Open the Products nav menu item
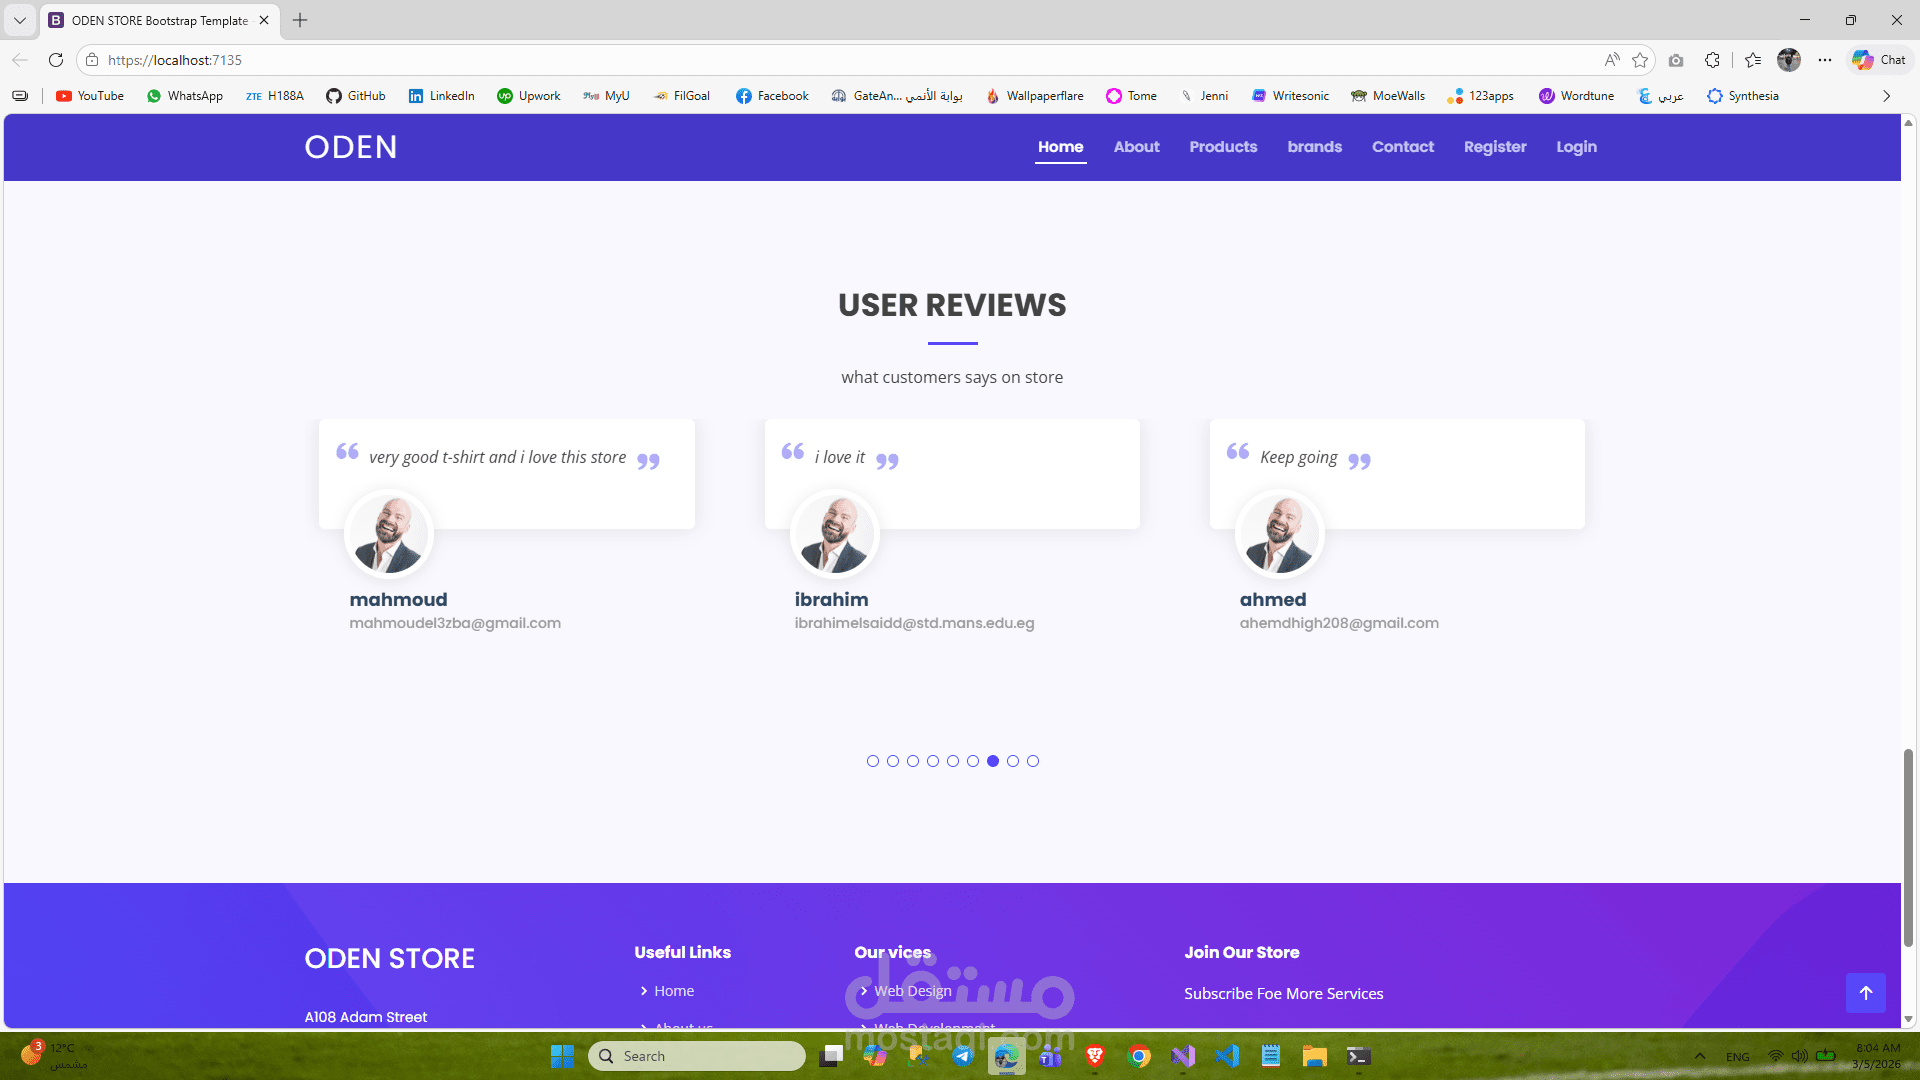The width and height of the screenshot is (1920, 1080). pyautogui.click(x=1223, y=147)
